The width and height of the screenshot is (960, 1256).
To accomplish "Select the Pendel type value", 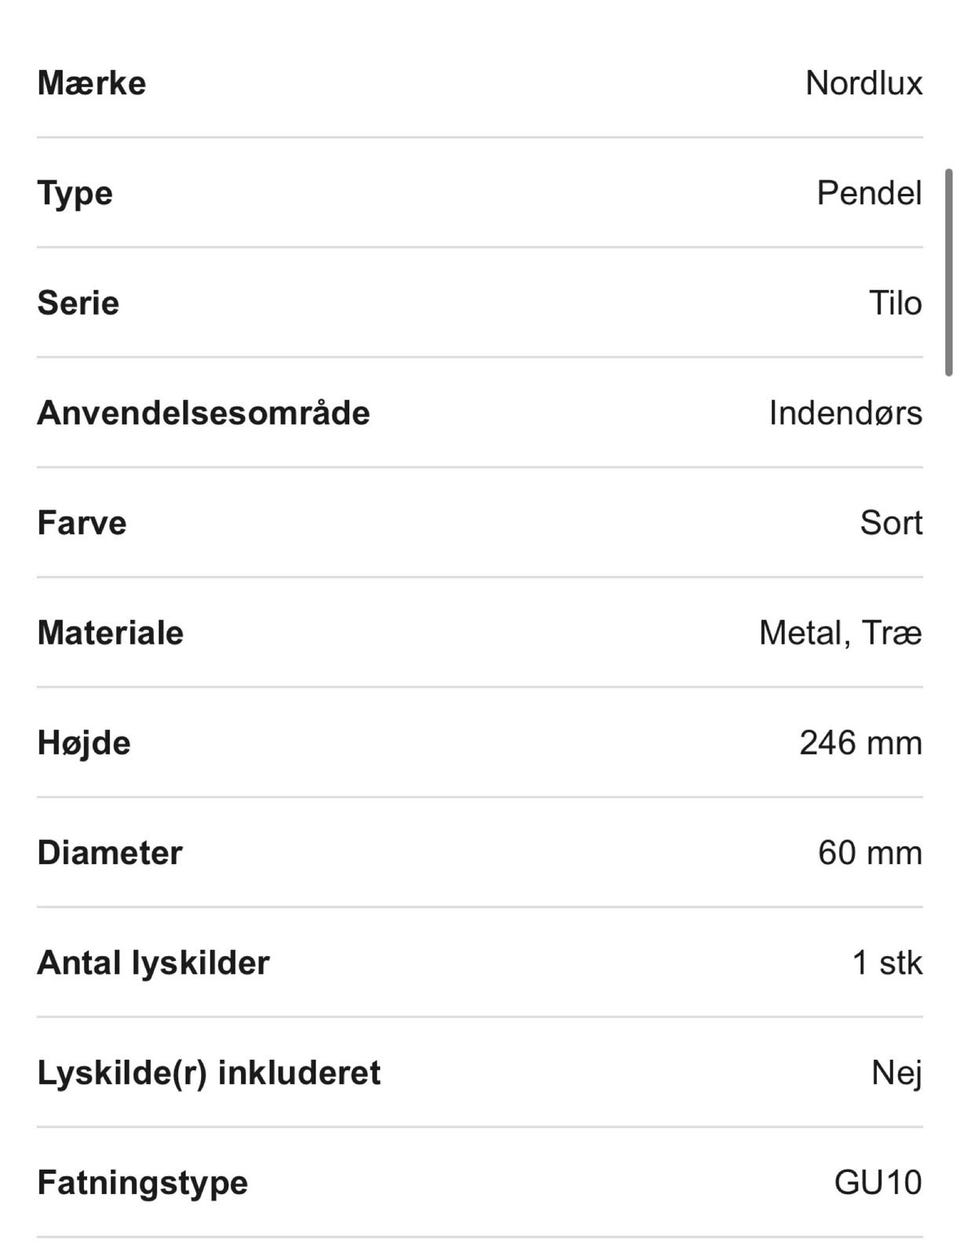I will 868,193.
